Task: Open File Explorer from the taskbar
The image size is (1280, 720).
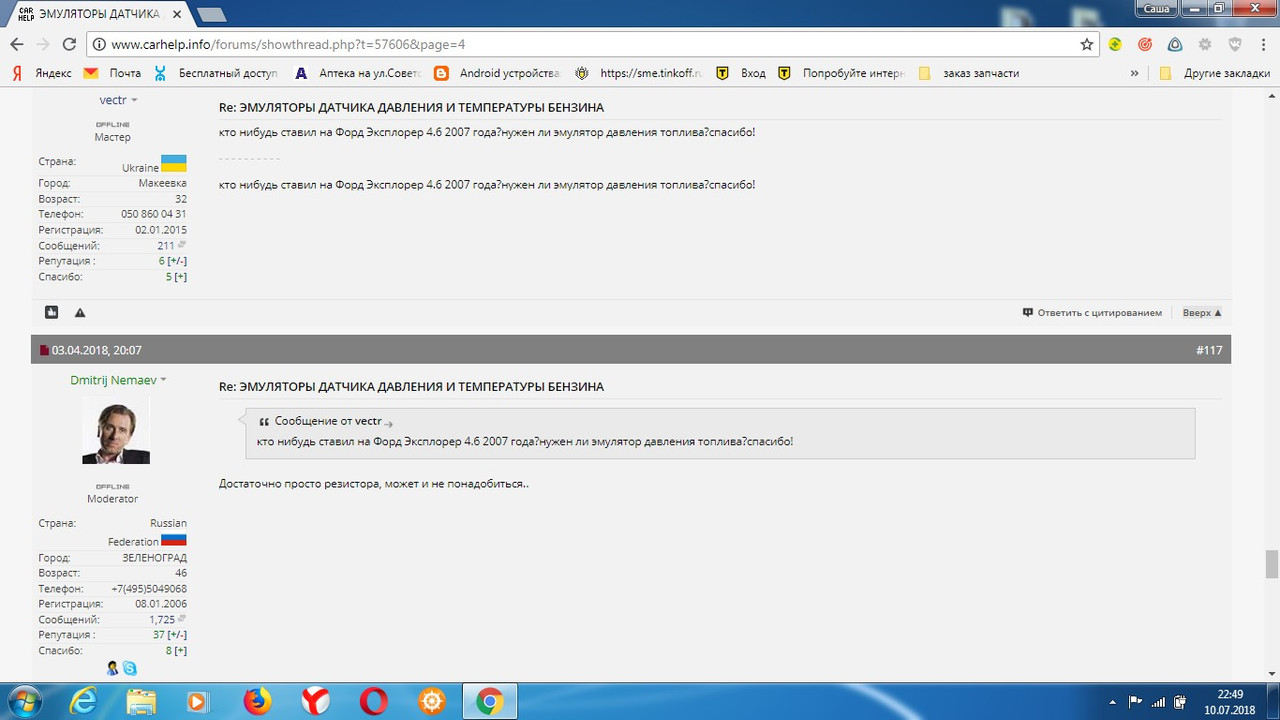Action: tap(141, 702)
